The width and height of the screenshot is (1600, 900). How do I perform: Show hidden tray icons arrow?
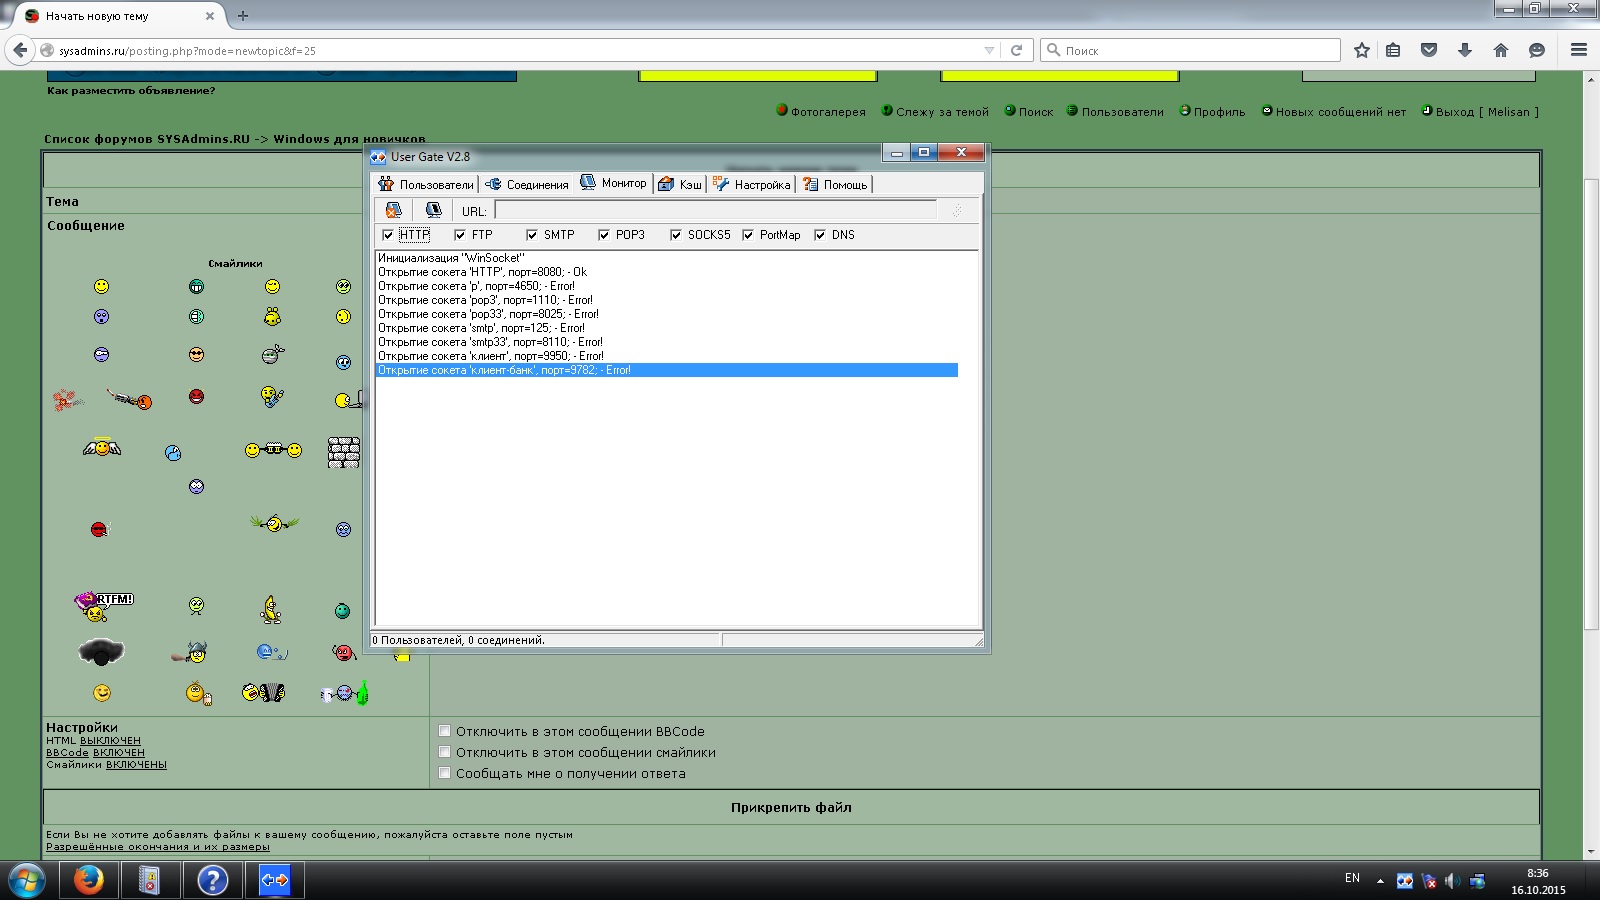[x=1380, y=881]
